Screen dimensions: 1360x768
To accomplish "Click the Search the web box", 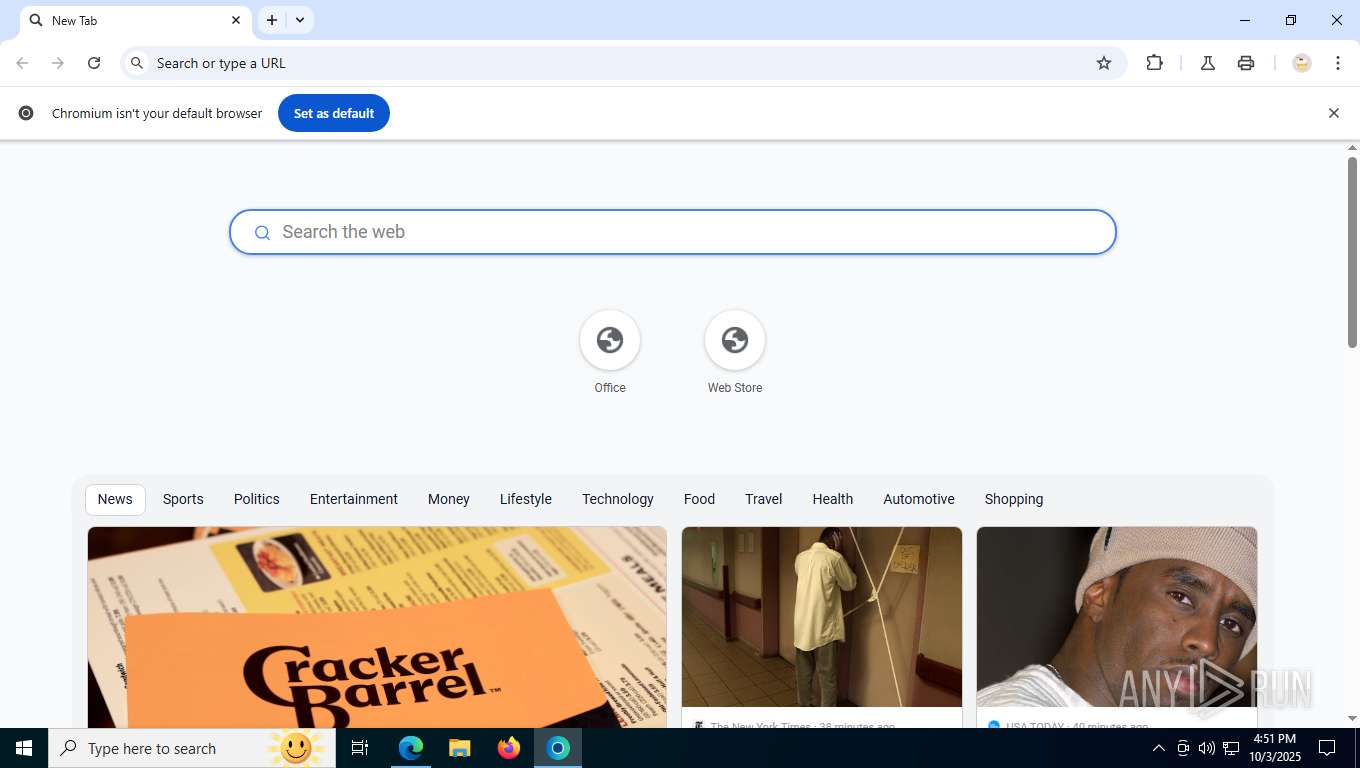I will point(673,232).
